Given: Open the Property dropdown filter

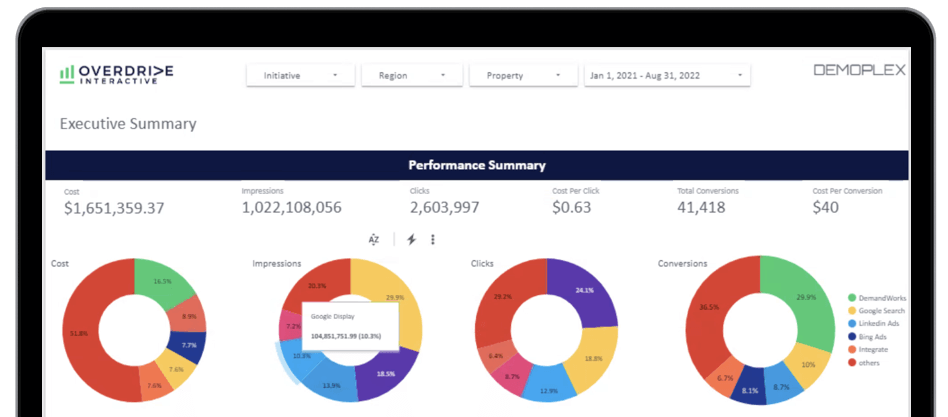Looking at the screenshot, I should [x=524, y=76].
